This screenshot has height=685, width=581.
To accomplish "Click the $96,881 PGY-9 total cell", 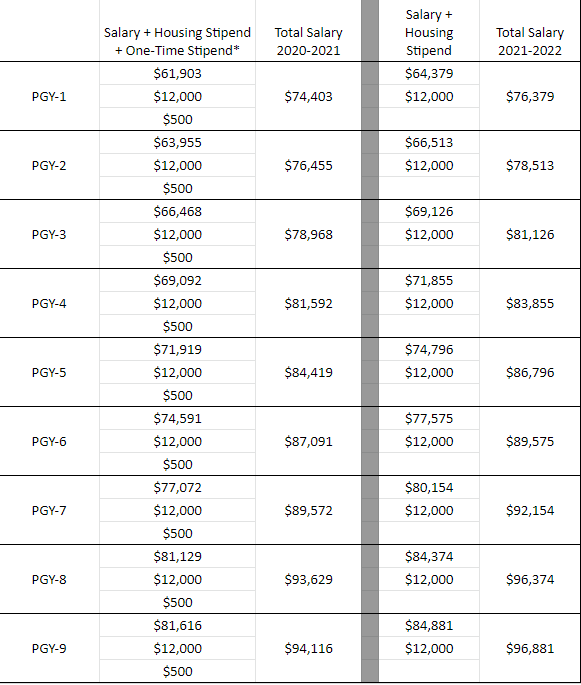I will 530,648.
